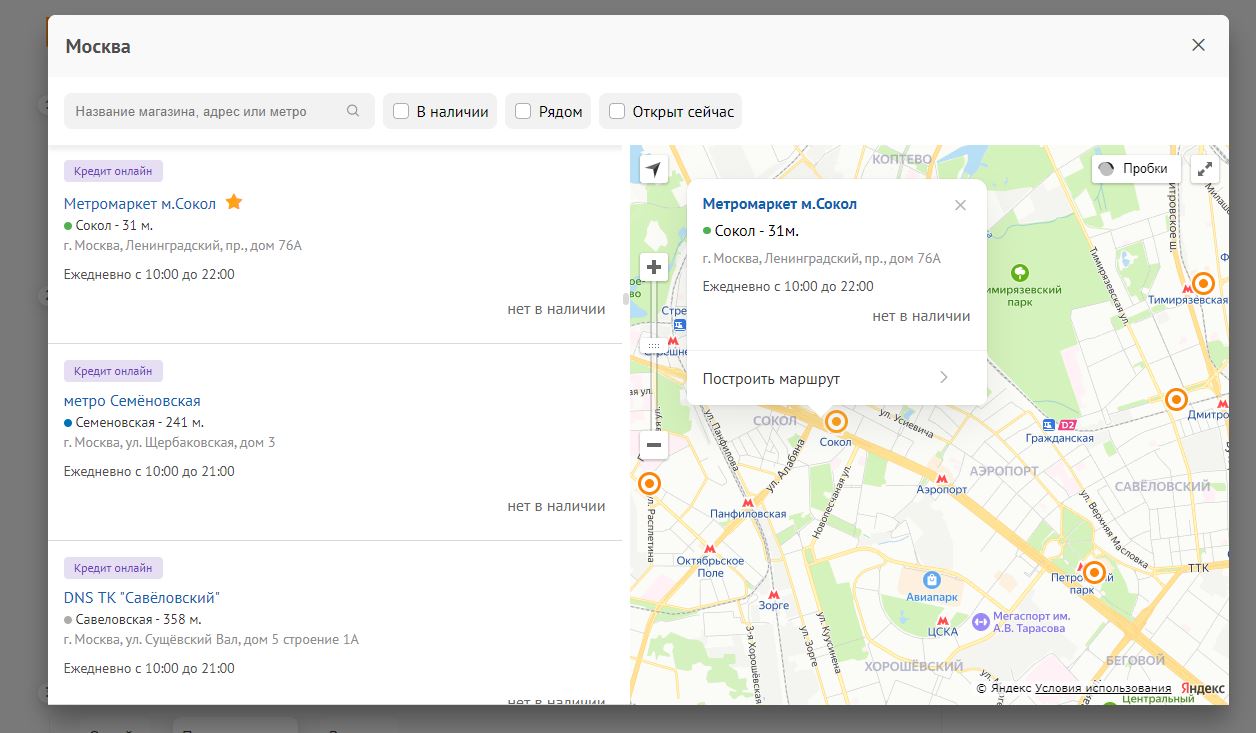Open Построить маршрут chevron in popup
Image resolution: width=1256 pixels, height=733 pixels.
(x=943, y=378)
